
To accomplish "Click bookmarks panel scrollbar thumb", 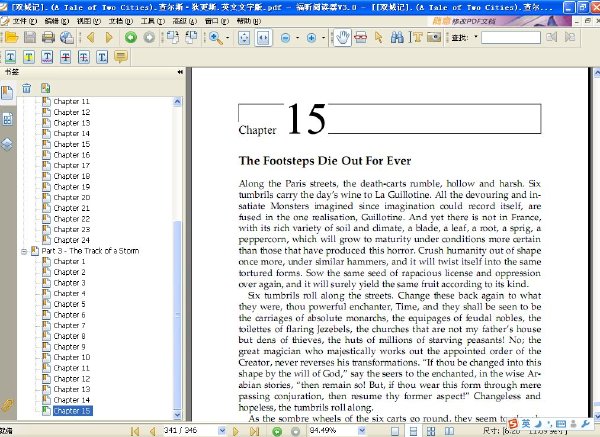I will pos(177,315).
